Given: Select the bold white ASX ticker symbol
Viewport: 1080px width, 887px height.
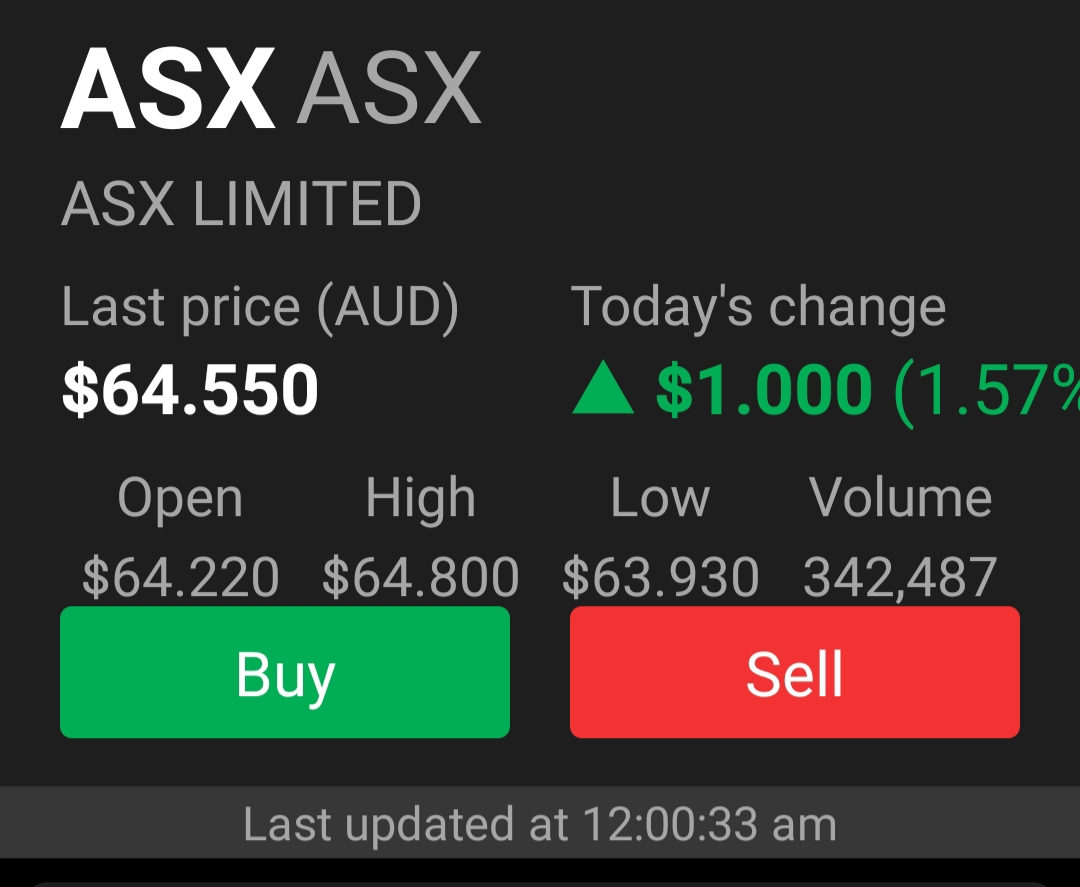Looking at the screenshot, I should 168,90.
